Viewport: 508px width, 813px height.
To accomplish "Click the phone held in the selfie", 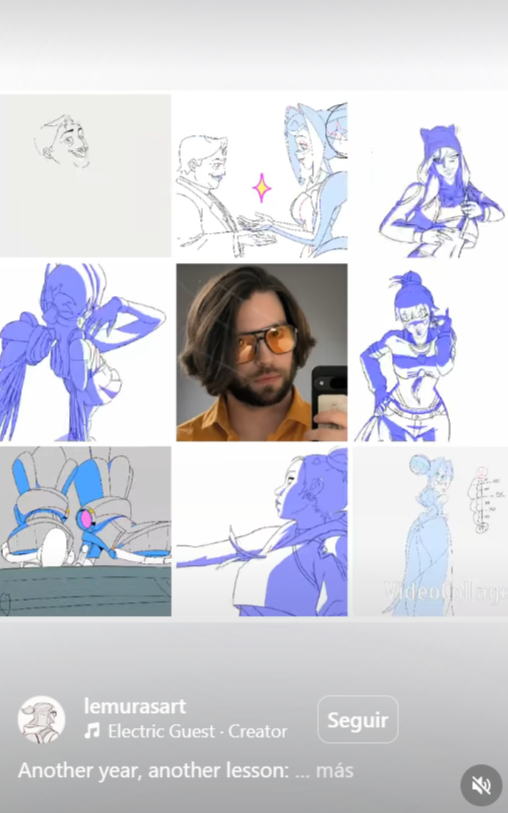I will coord(329,397).
